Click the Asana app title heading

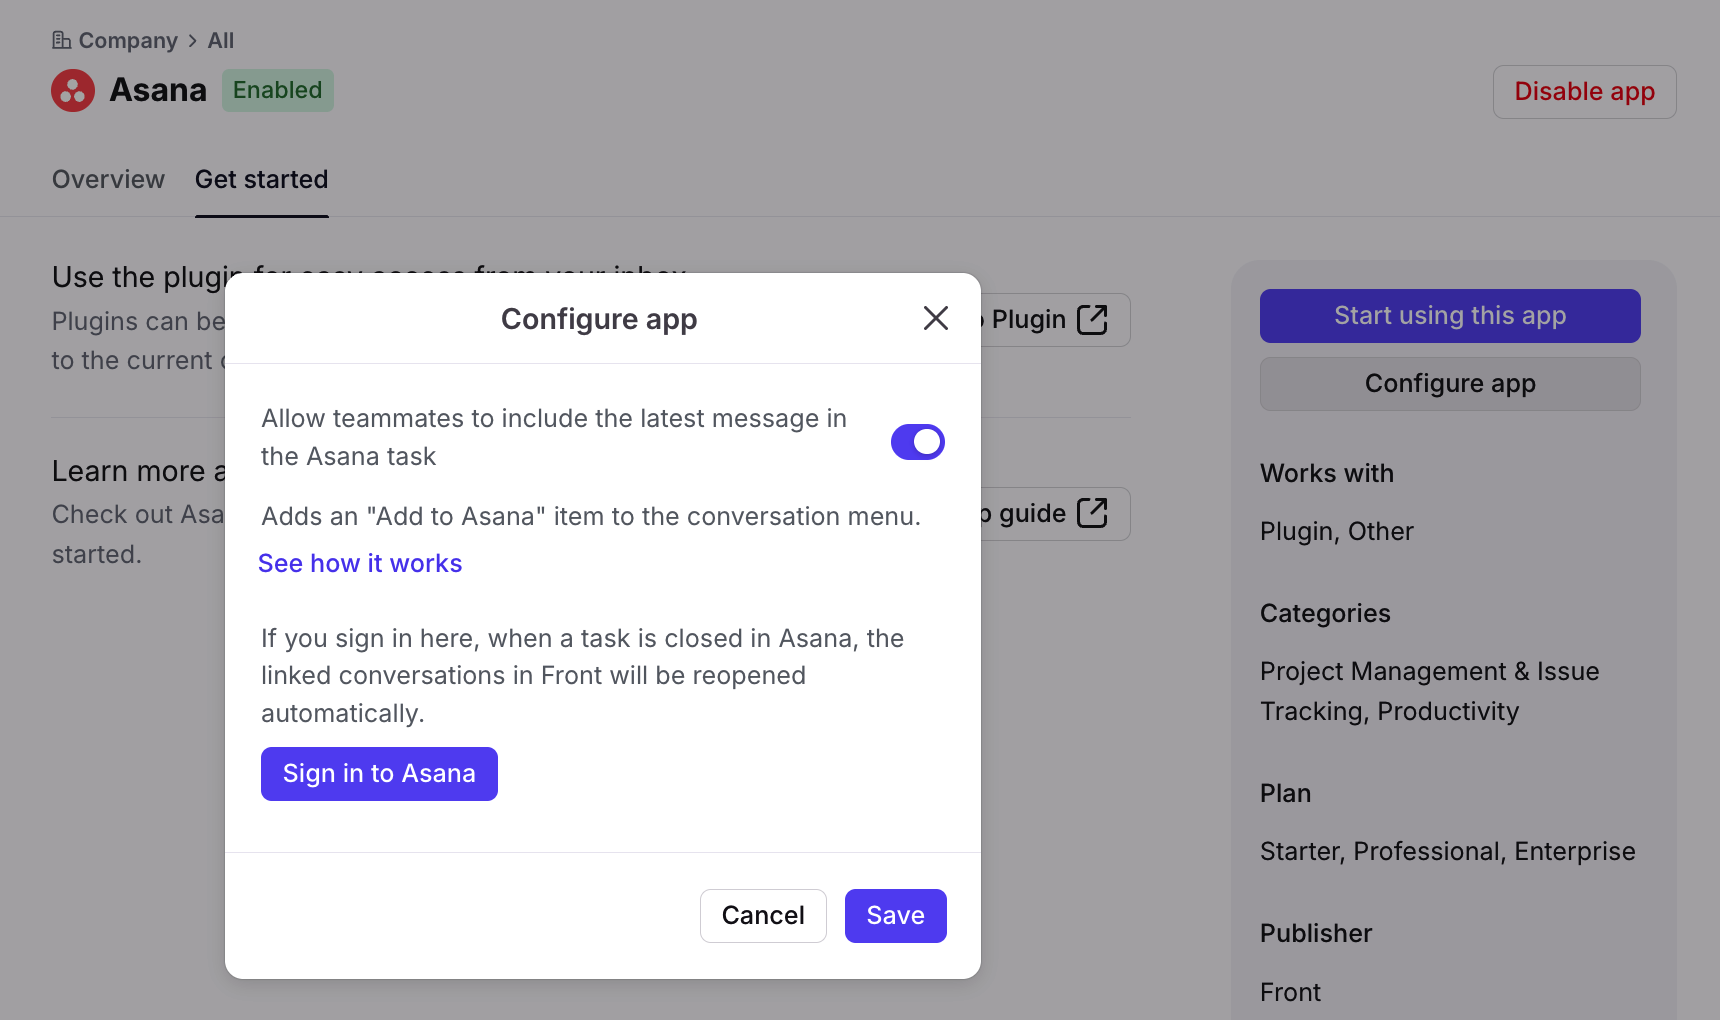click(x=158, y=91)
